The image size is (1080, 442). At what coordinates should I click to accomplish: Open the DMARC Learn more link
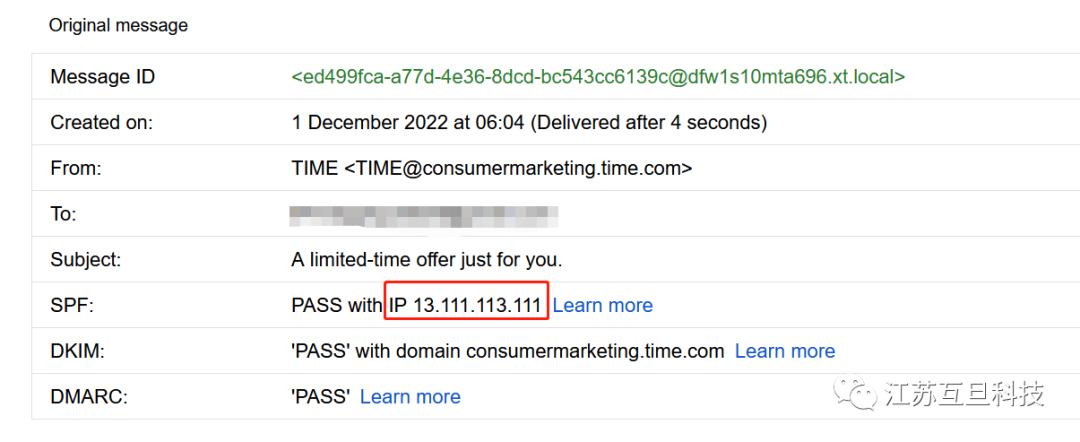(x=410, y=397)
